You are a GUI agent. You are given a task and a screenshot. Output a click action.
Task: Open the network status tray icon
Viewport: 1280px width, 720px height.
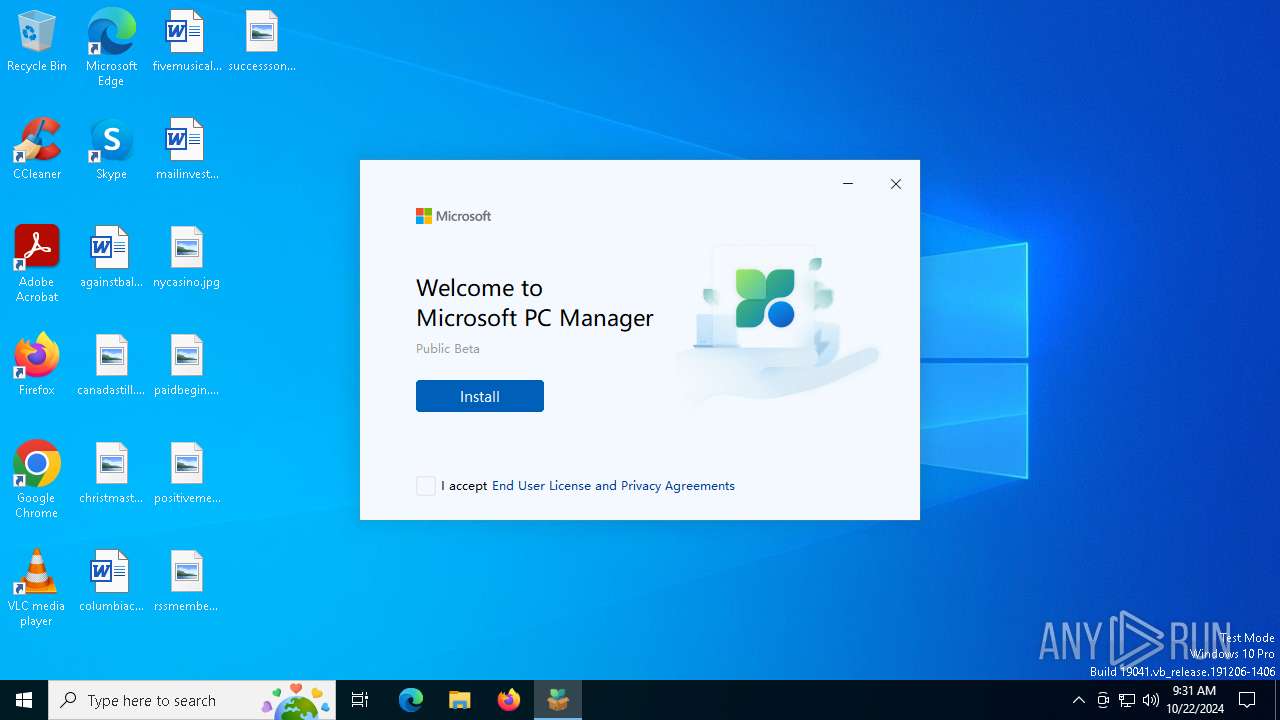point(1127,700)
